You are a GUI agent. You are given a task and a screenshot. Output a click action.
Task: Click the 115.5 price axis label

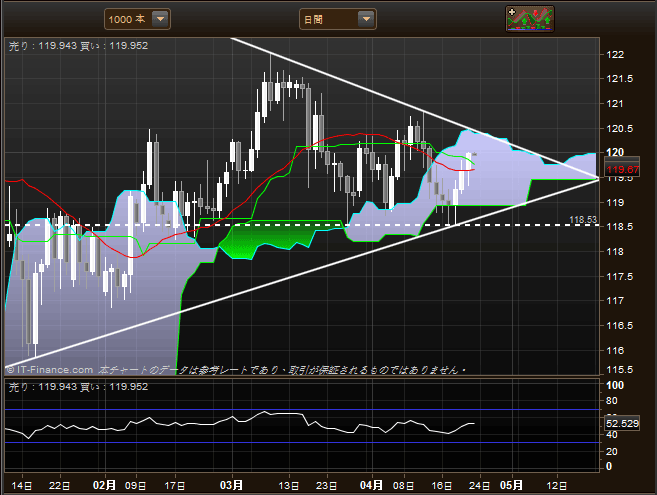(619, 370)
